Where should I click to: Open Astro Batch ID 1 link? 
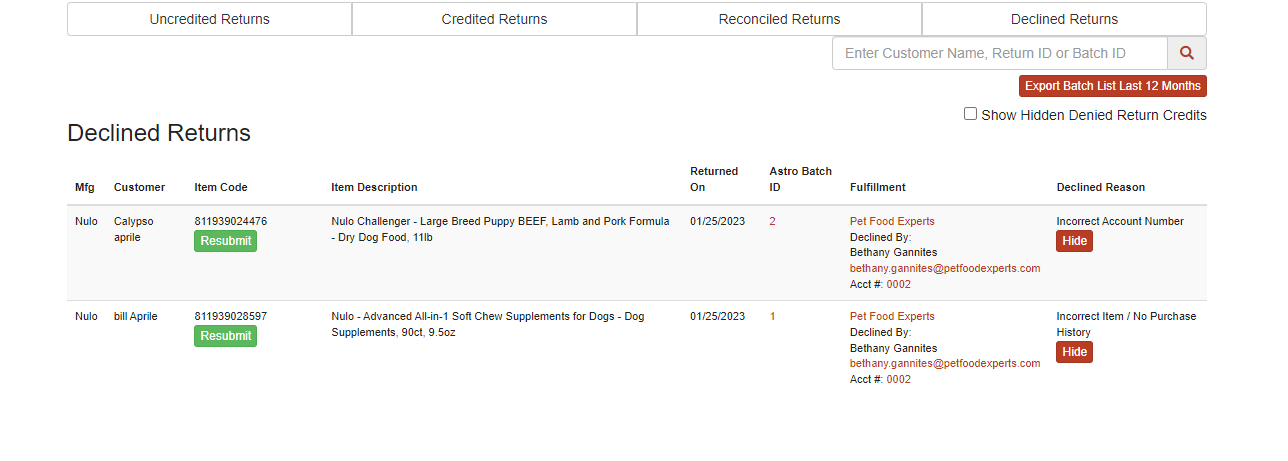tap(772, 317)
